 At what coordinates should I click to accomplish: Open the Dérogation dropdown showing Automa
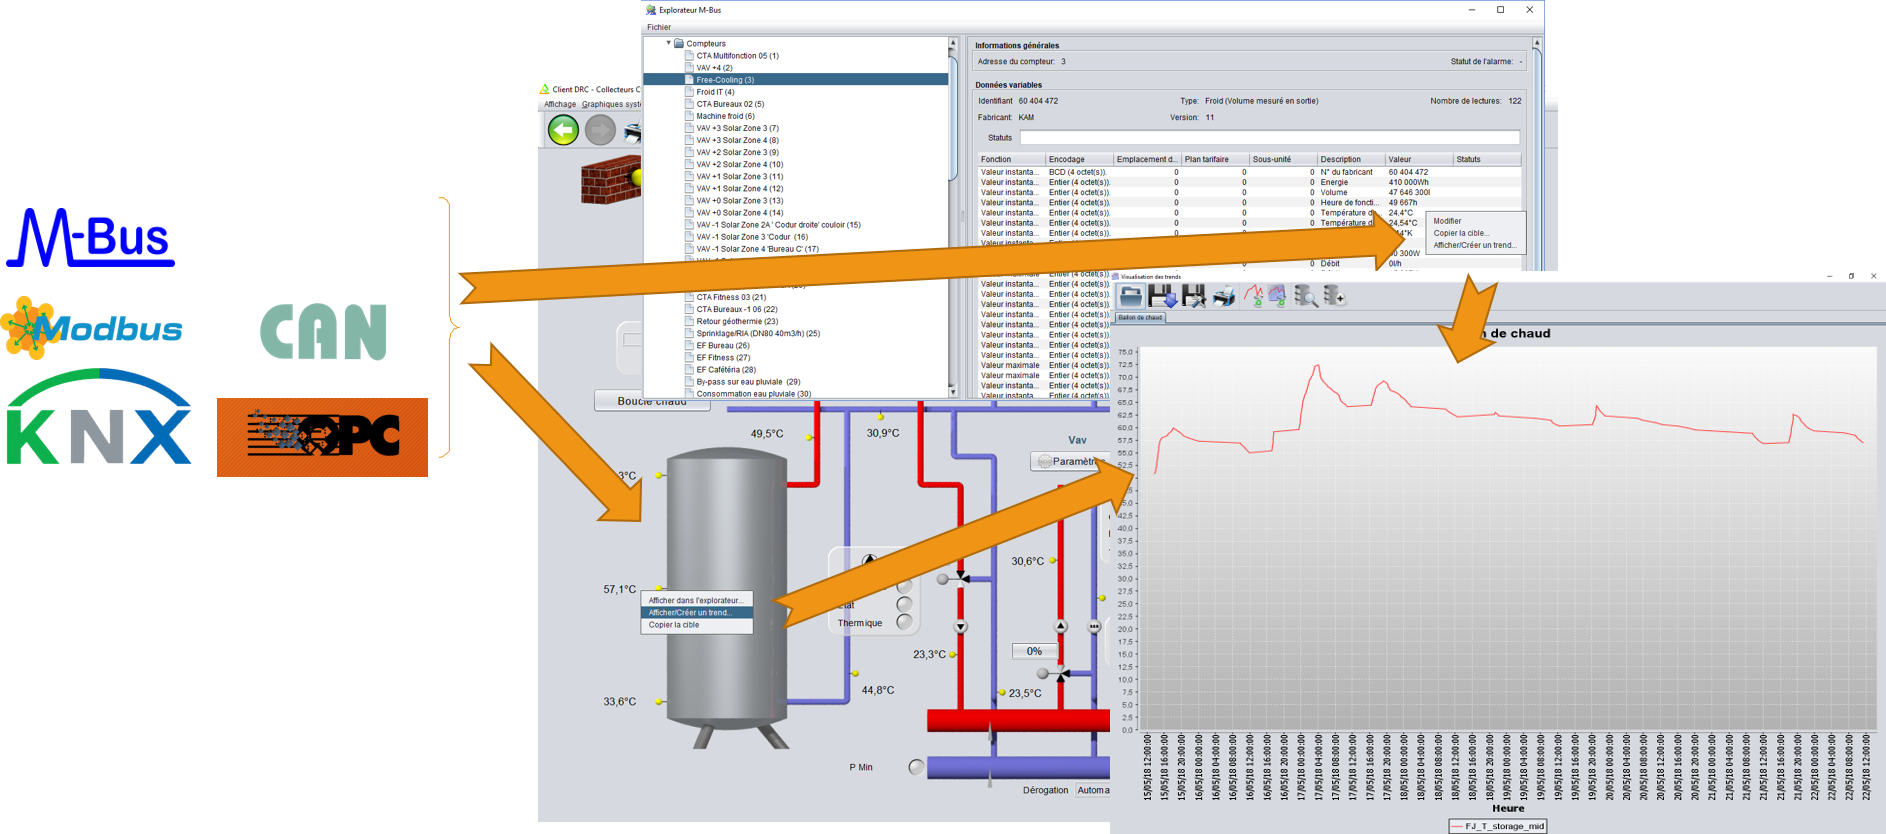pos(1093,790)
